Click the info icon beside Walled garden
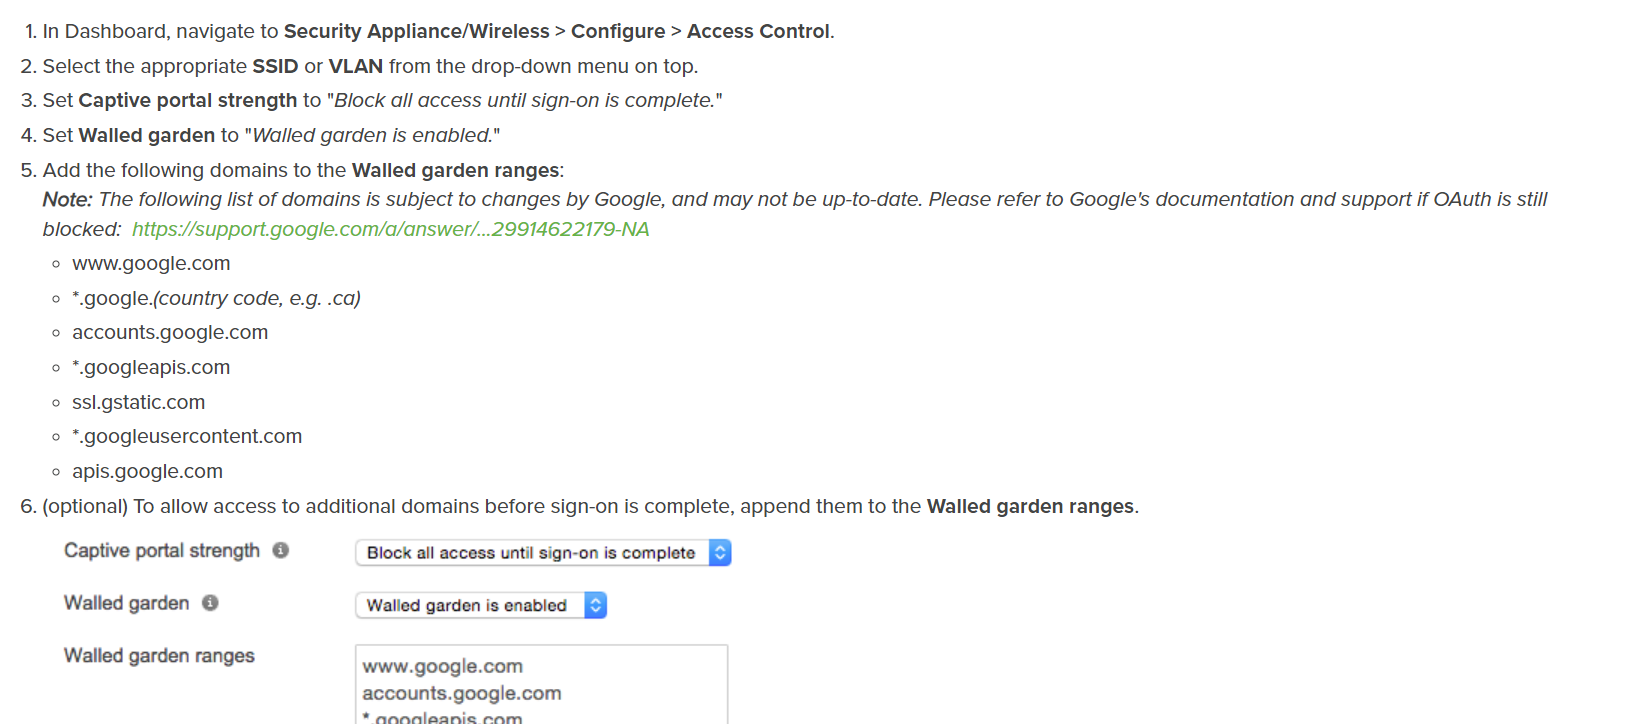 tap(209, 603)
